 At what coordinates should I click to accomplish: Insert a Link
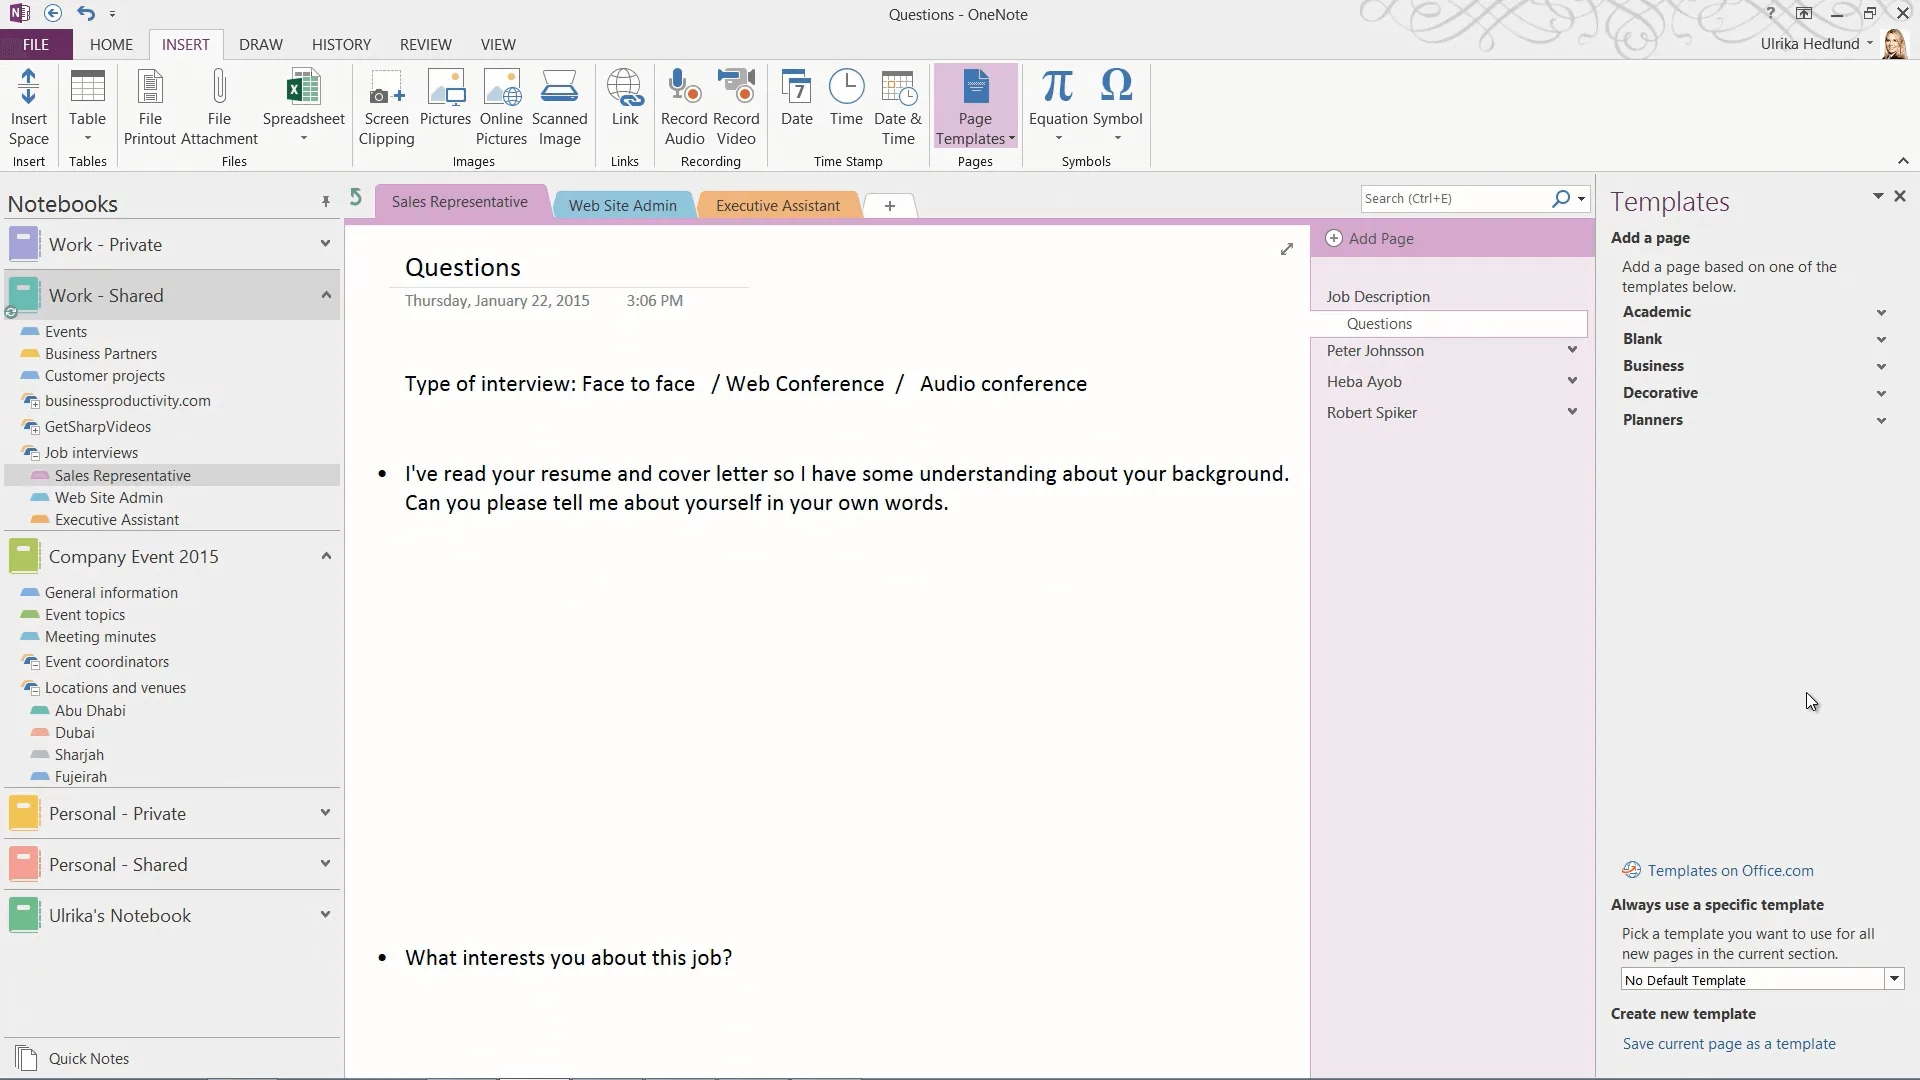pos(625,98)
